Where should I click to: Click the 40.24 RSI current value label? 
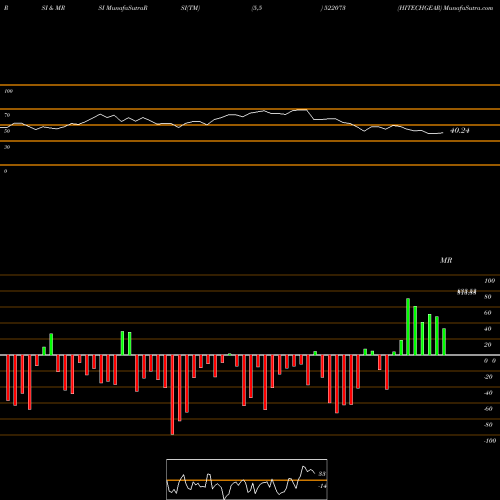tap(460, 131)
